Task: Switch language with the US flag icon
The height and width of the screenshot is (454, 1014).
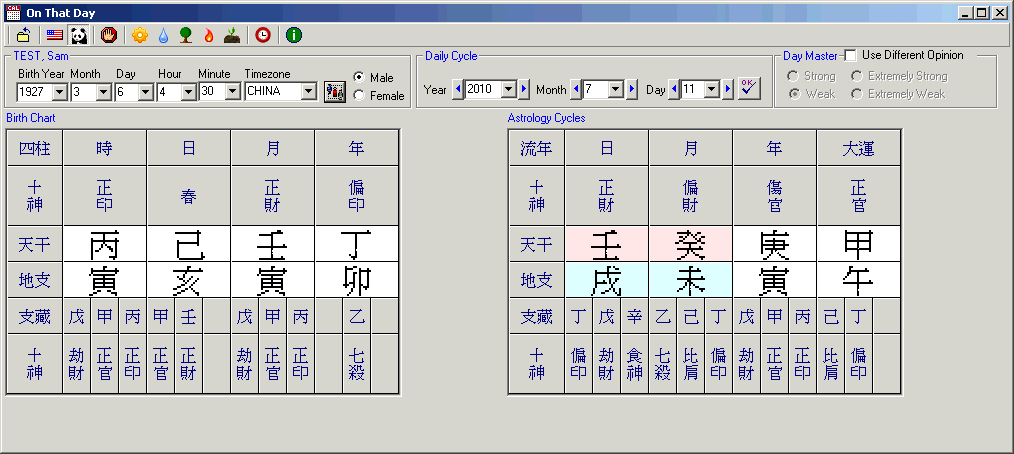Action: (x=55, y=35)
